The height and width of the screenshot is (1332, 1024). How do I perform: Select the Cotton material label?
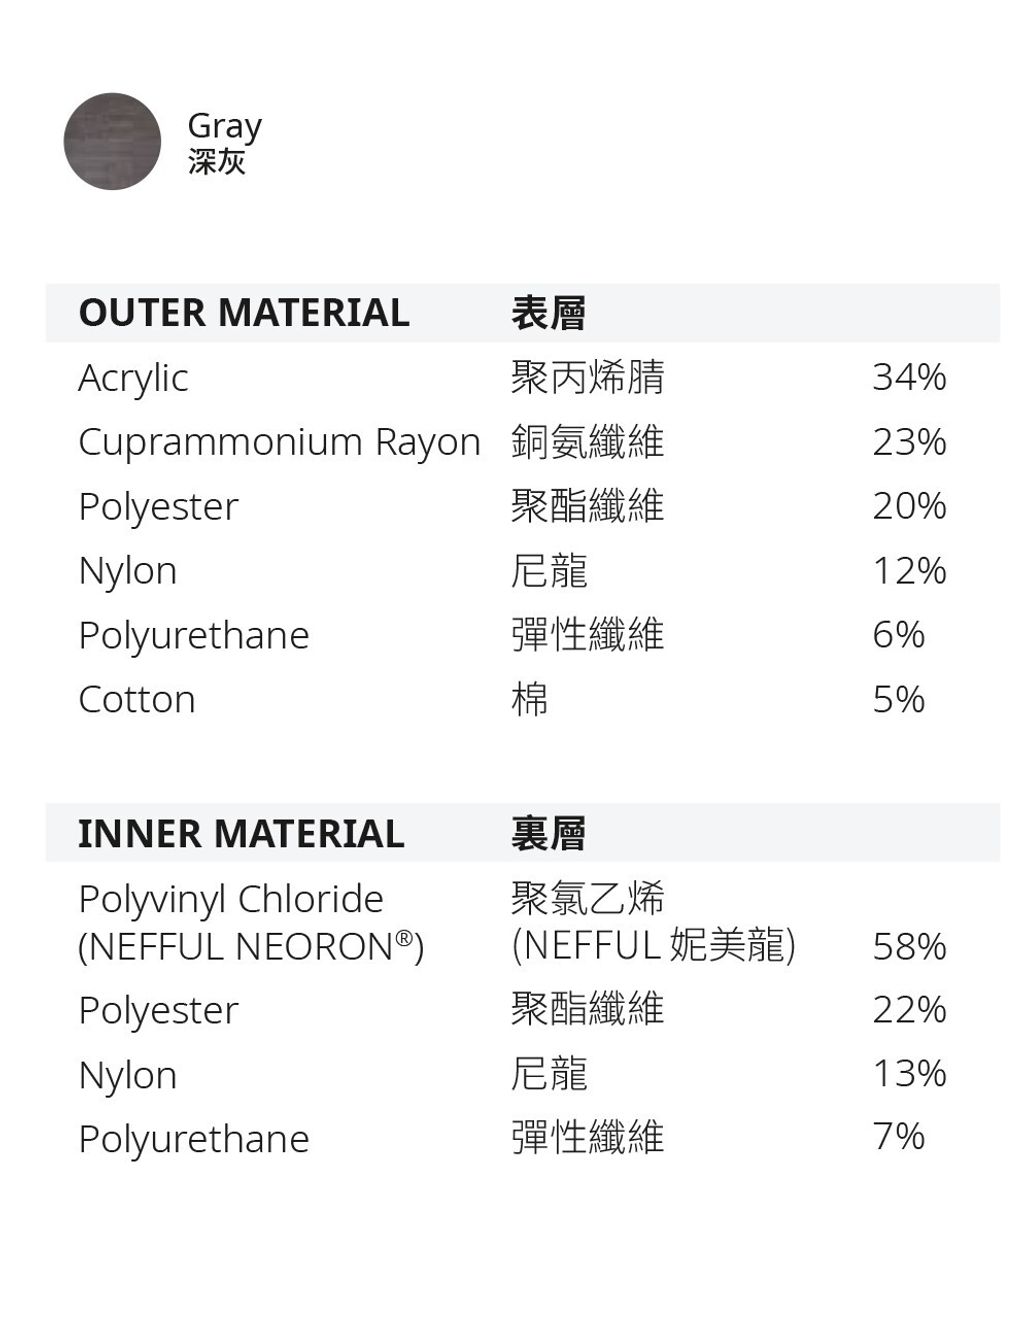pos(137,700)
